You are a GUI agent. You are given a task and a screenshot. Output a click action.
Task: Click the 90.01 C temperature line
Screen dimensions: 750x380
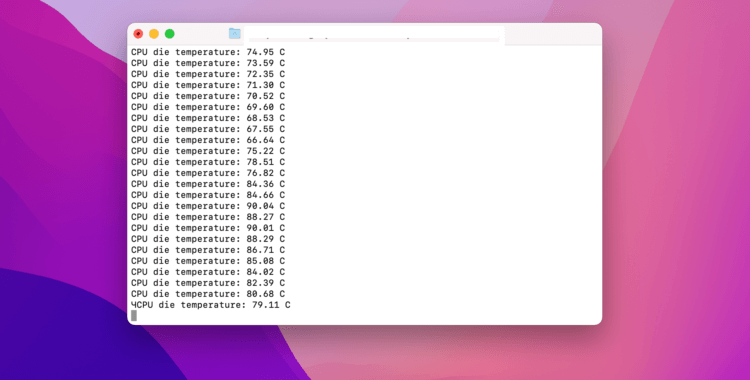coord(208,228)
